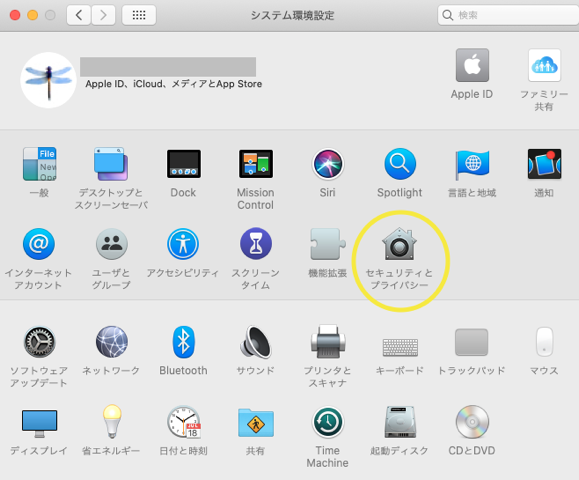579x480 pixels.
Task: Click the back navigation arrow
Action: 79,15
